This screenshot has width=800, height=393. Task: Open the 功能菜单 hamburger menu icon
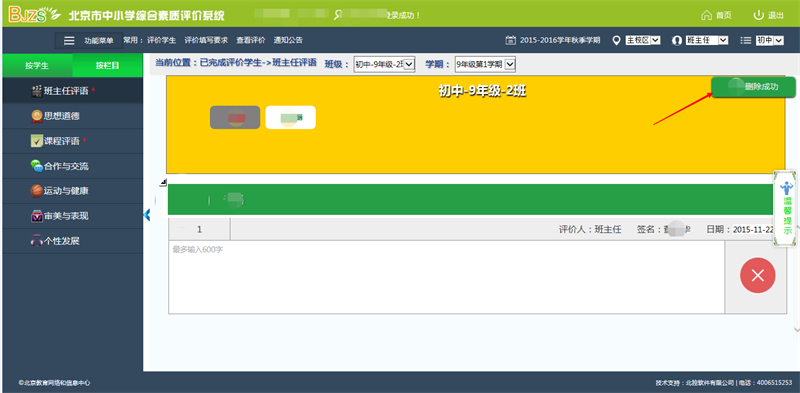tap(69, 41)
